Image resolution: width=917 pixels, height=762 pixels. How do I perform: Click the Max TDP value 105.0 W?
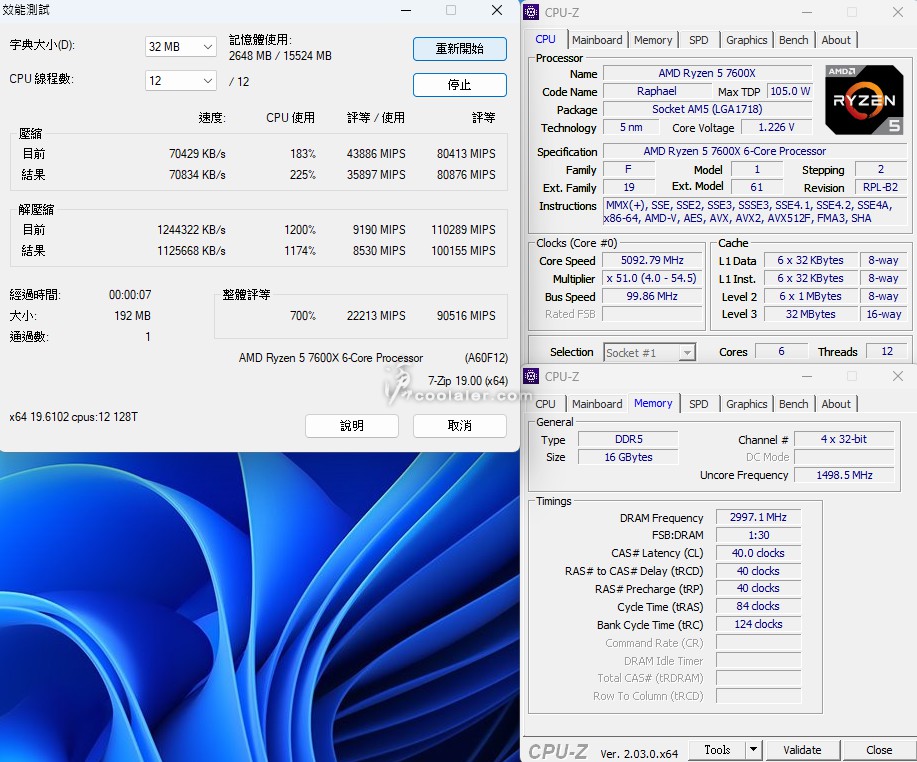790,91
